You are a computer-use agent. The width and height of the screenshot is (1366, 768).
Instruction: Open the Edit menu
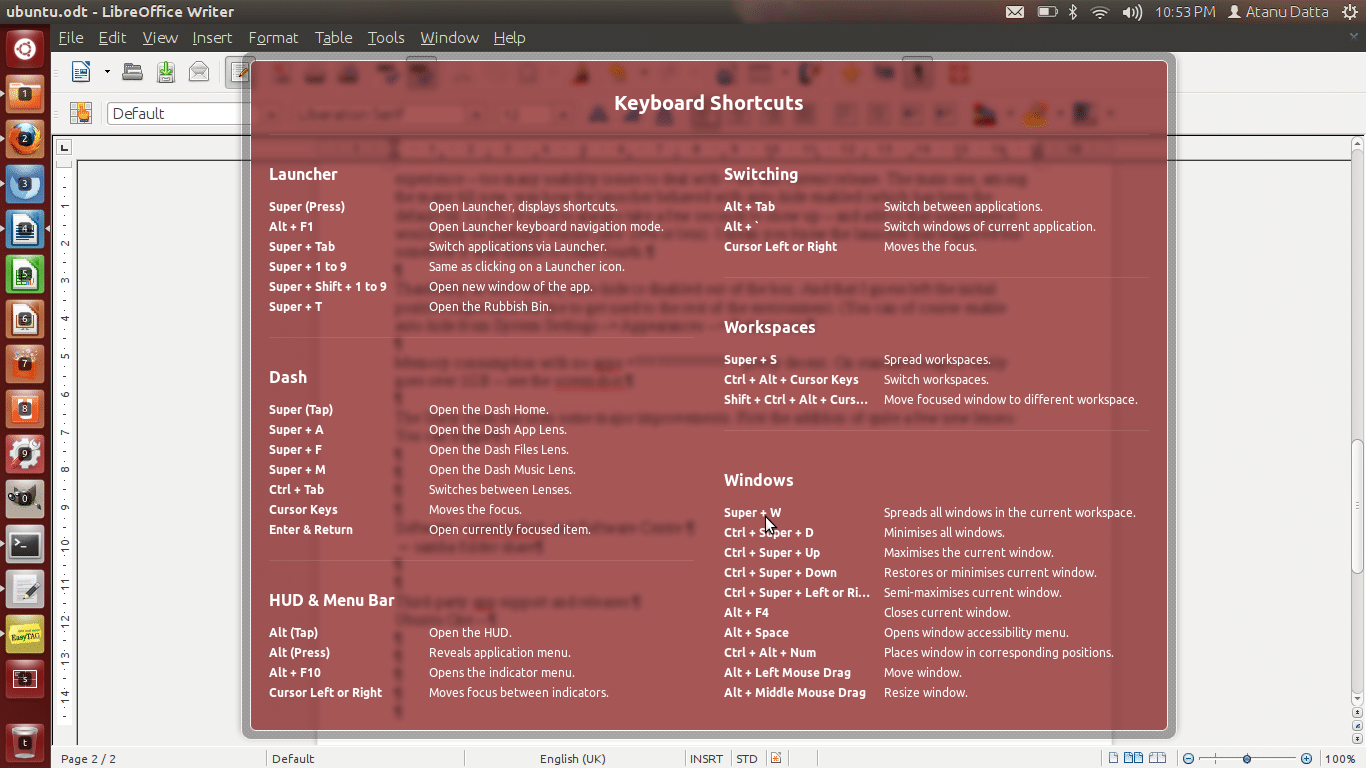[112, 38]
